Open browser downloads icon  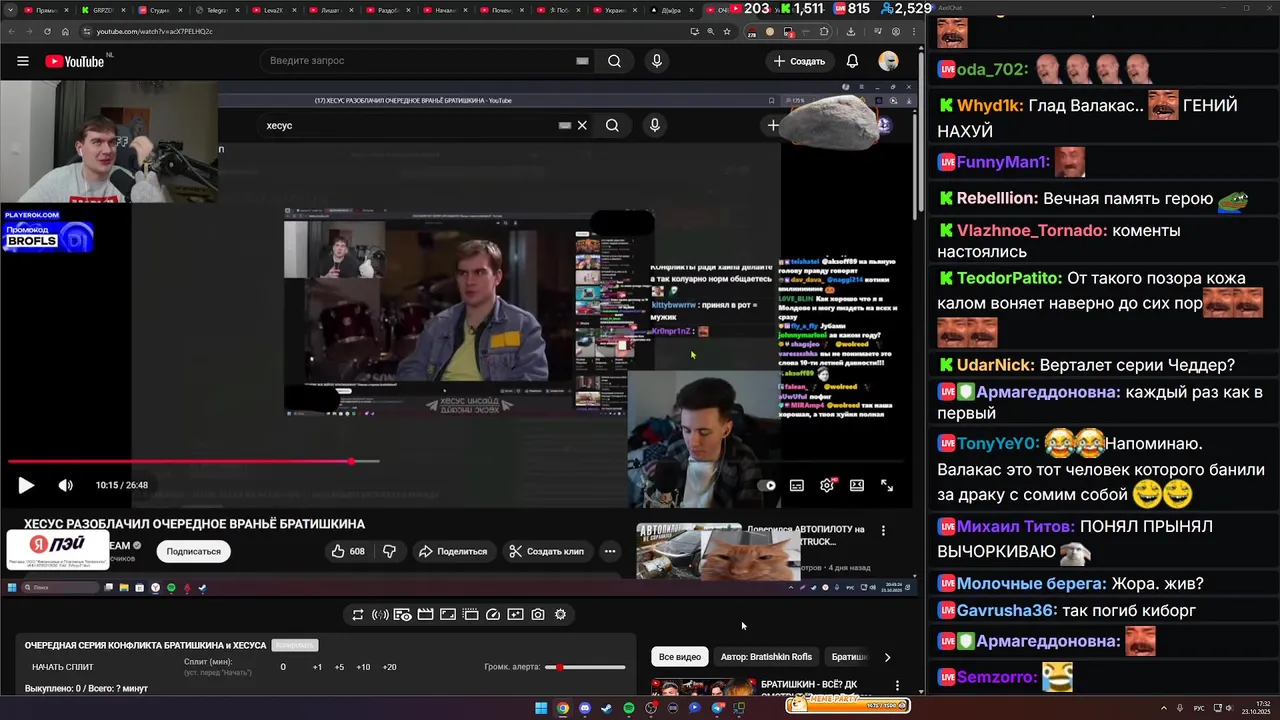(851, 31)
